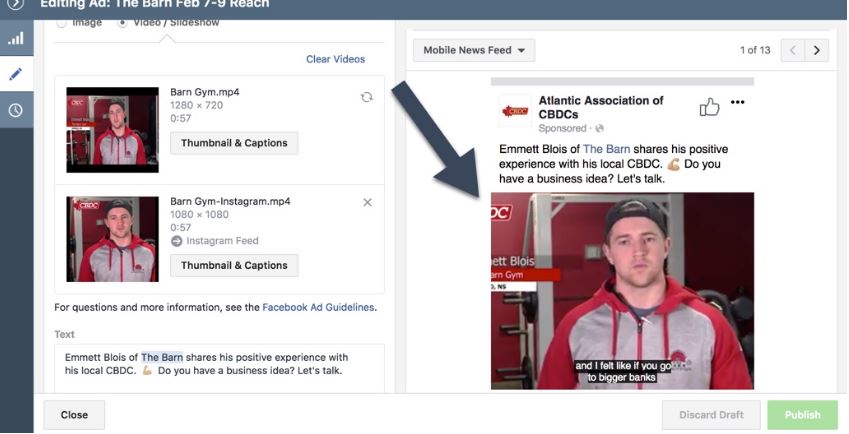Viewport: 849px width, 434px height.
Task: Click the Barn Gym-Instagram.mp4 file name
Action: coord(230,201)
